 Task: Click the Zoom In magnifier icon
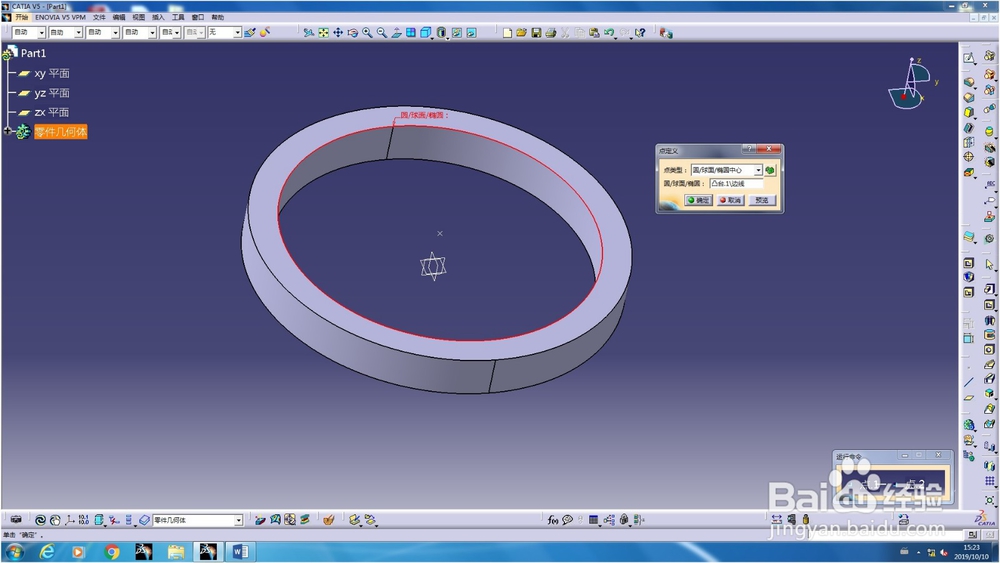point(367,33)
